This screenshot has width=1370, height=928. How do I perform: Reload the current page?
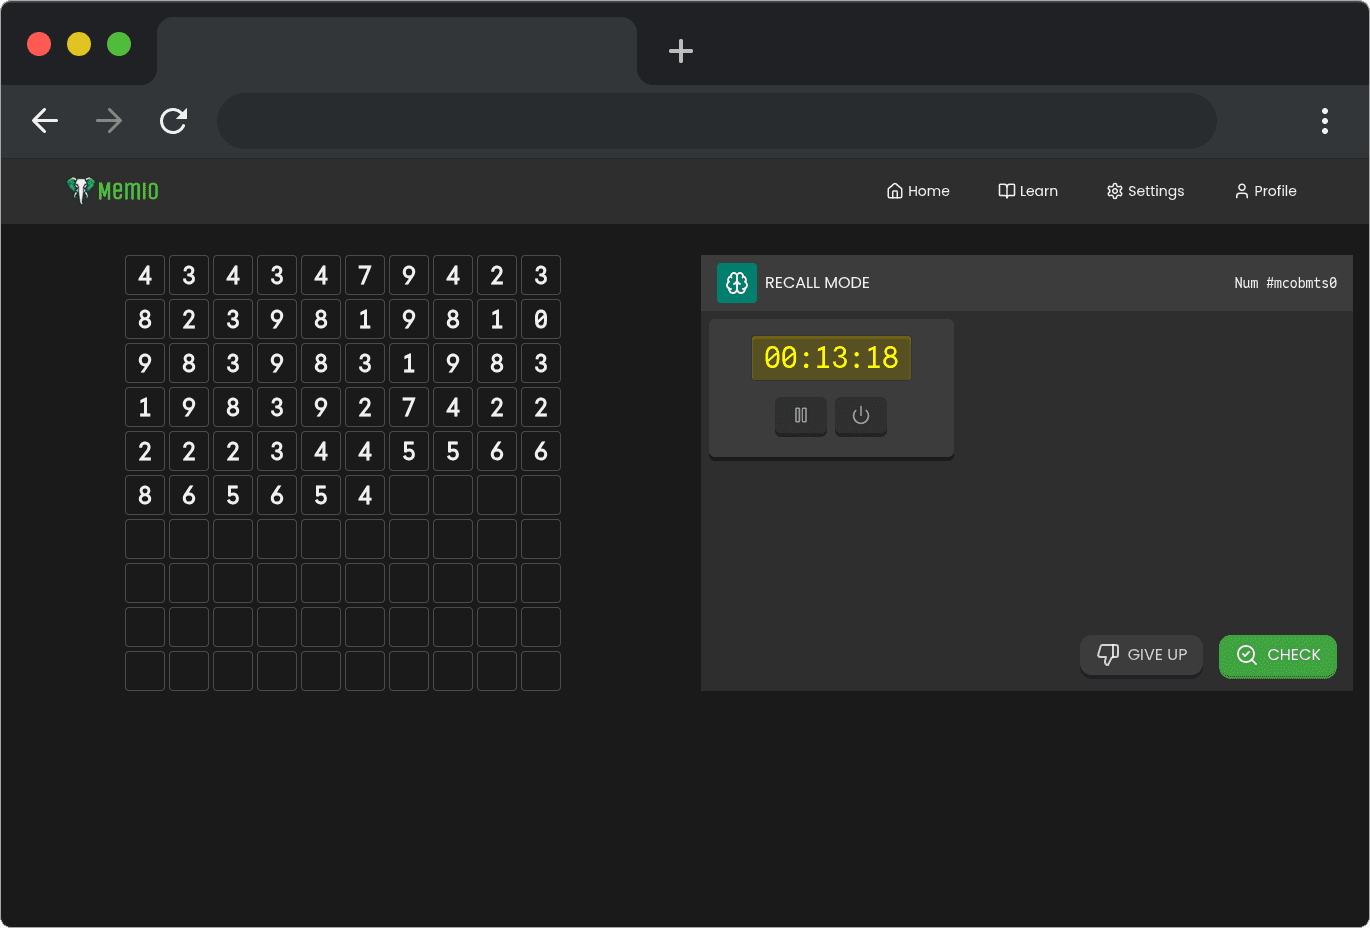pyautogui.click(x=173, y=120)
